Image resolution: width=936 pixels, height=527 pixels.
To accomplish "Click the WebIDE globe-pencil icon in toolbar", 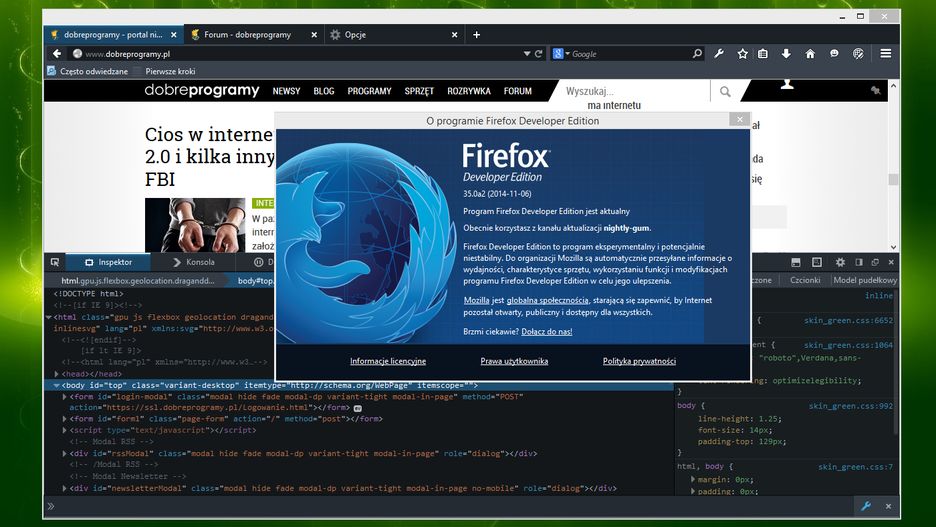I will (858, 54).
